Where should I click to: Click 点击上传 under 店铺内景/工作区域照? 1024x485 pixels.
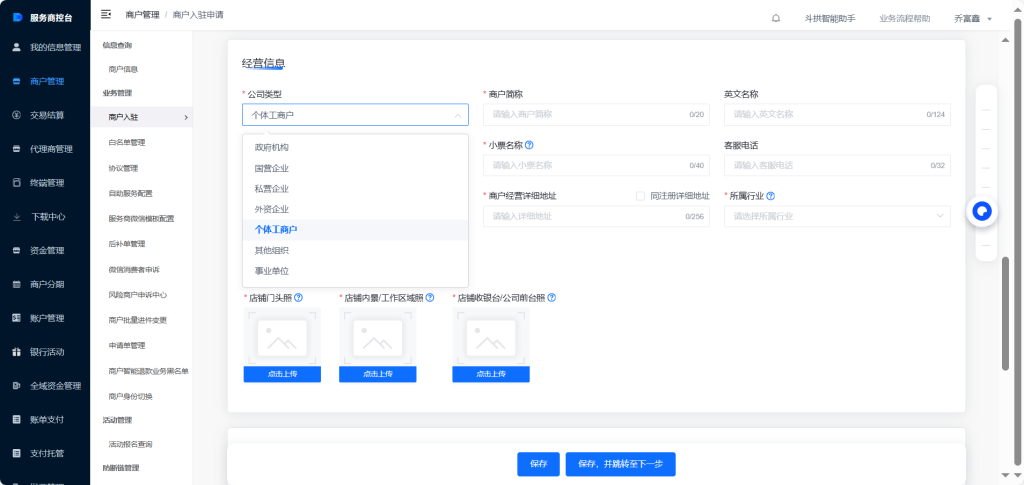point(377,374)
